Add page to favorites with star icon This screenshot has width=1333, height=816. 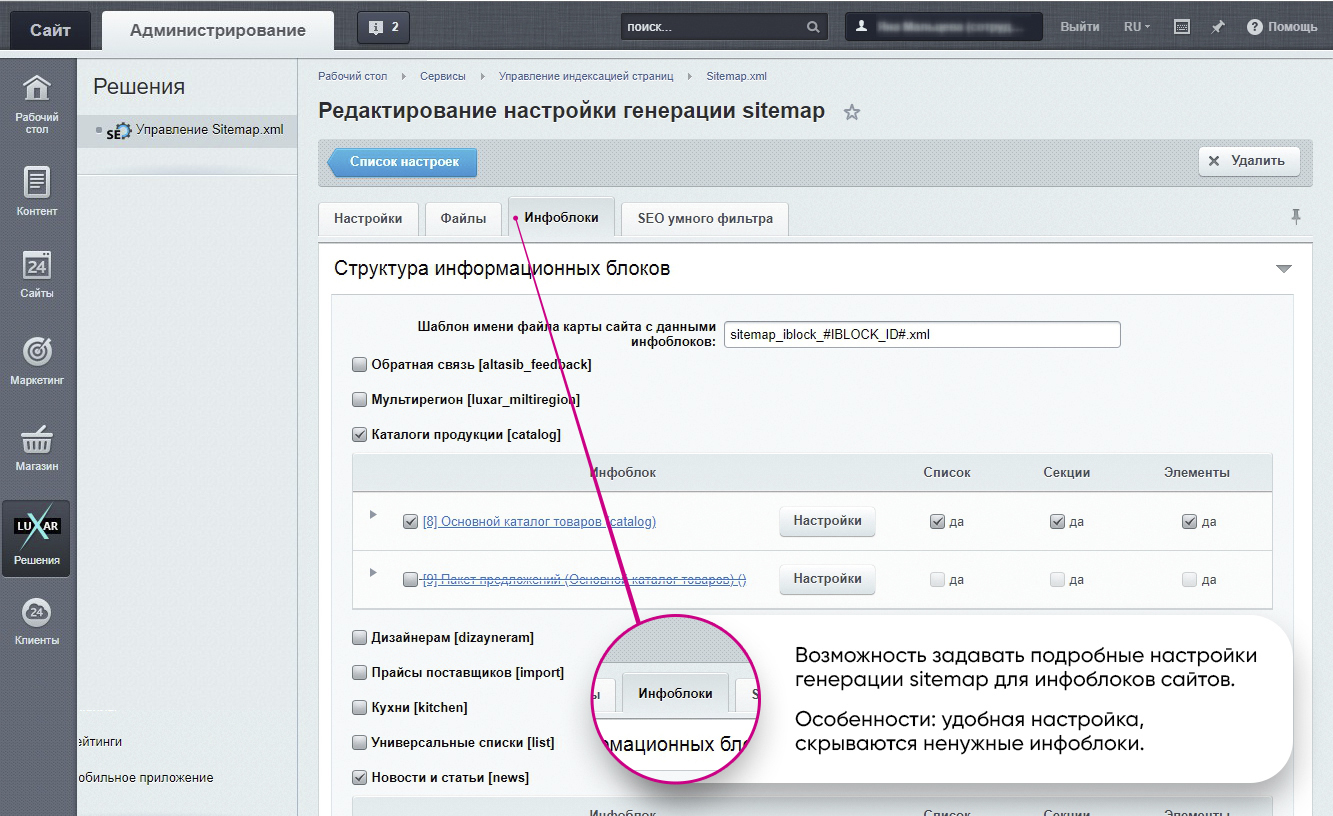click(852, 113)
